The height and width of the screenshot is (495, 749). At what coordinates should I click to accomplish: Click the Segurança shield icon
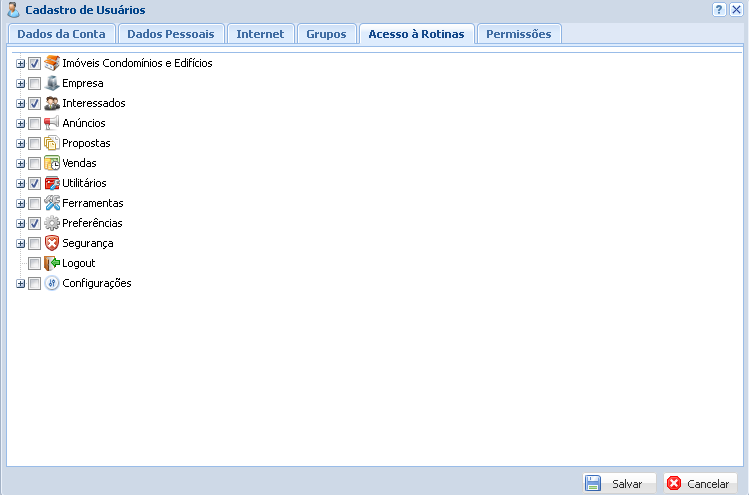(52, 243)
